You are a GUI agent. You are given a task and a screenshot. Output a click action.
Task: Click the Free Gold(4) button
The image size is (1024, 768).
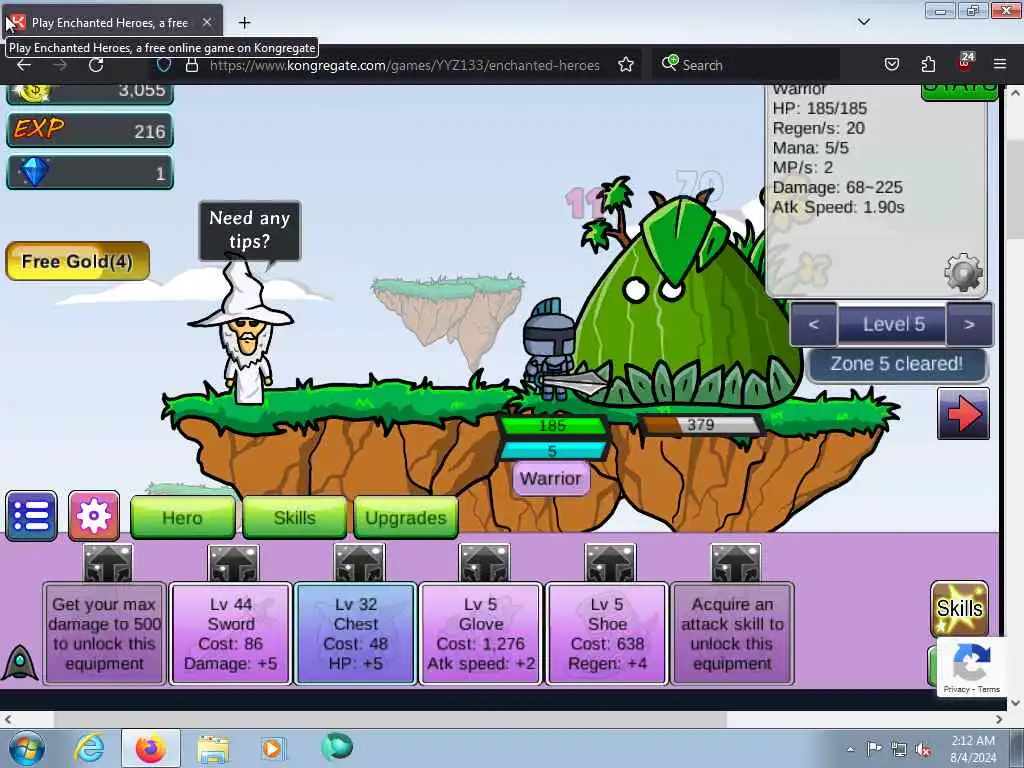click(77, 261)
